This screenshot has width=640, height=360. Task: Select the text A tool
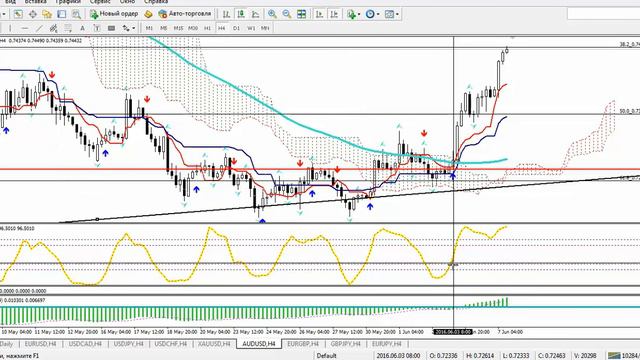tap(82, 28)
